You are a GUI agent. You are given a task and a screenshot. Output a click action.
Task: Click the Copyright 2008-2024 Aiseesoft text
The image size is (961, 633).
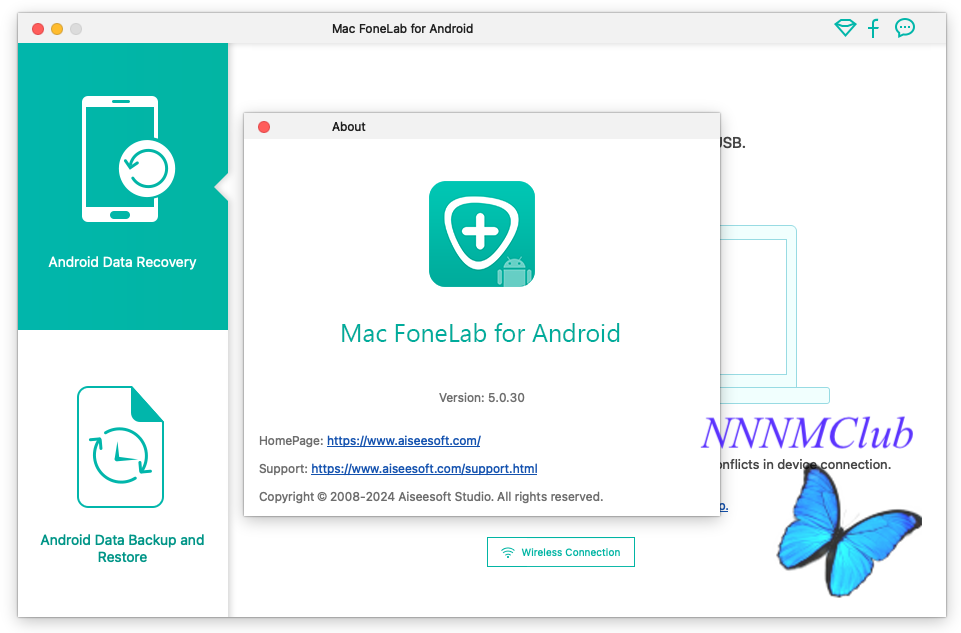[431, 497]
